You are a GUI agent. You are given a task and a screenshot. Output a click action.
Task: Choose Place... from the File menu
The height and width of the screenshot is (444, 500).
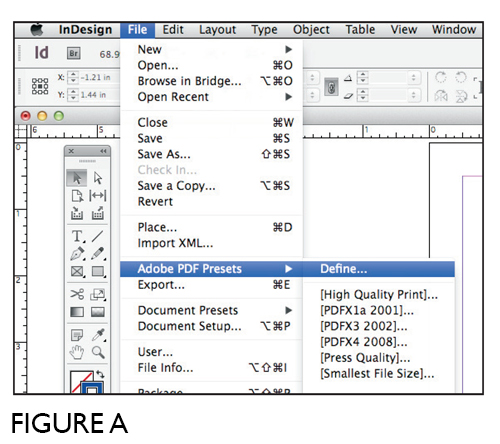211,227
